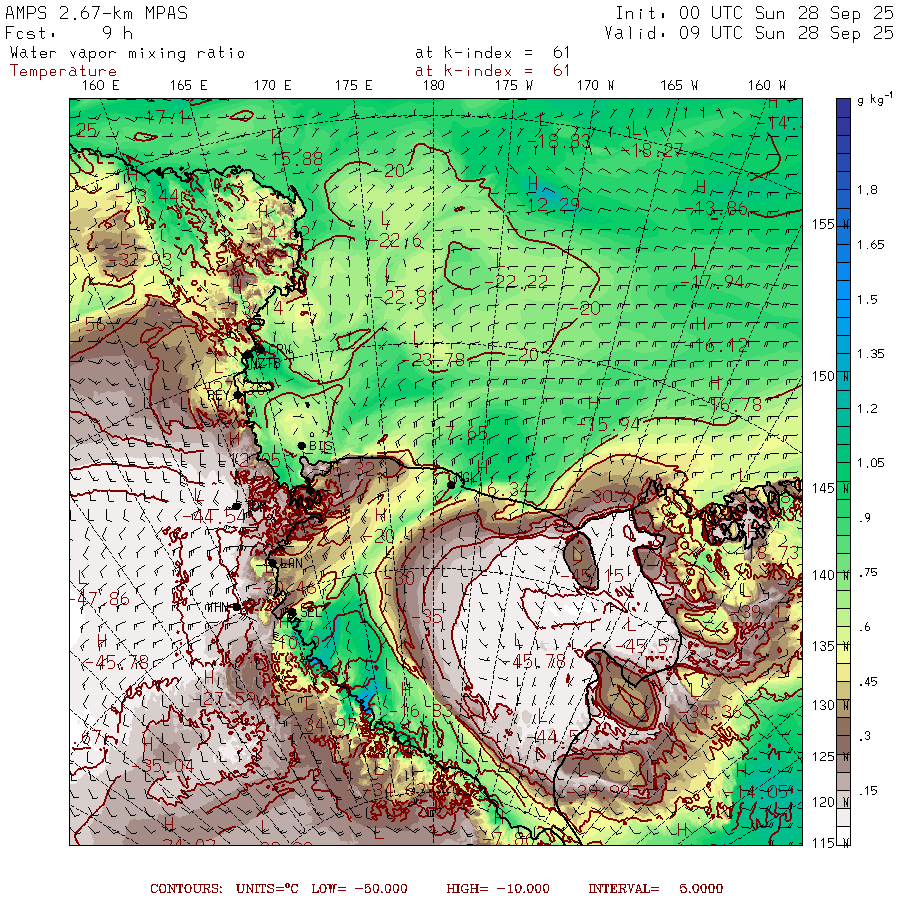Click the '.9' colorbar value

pyautogui.click(x=865, y=518)
